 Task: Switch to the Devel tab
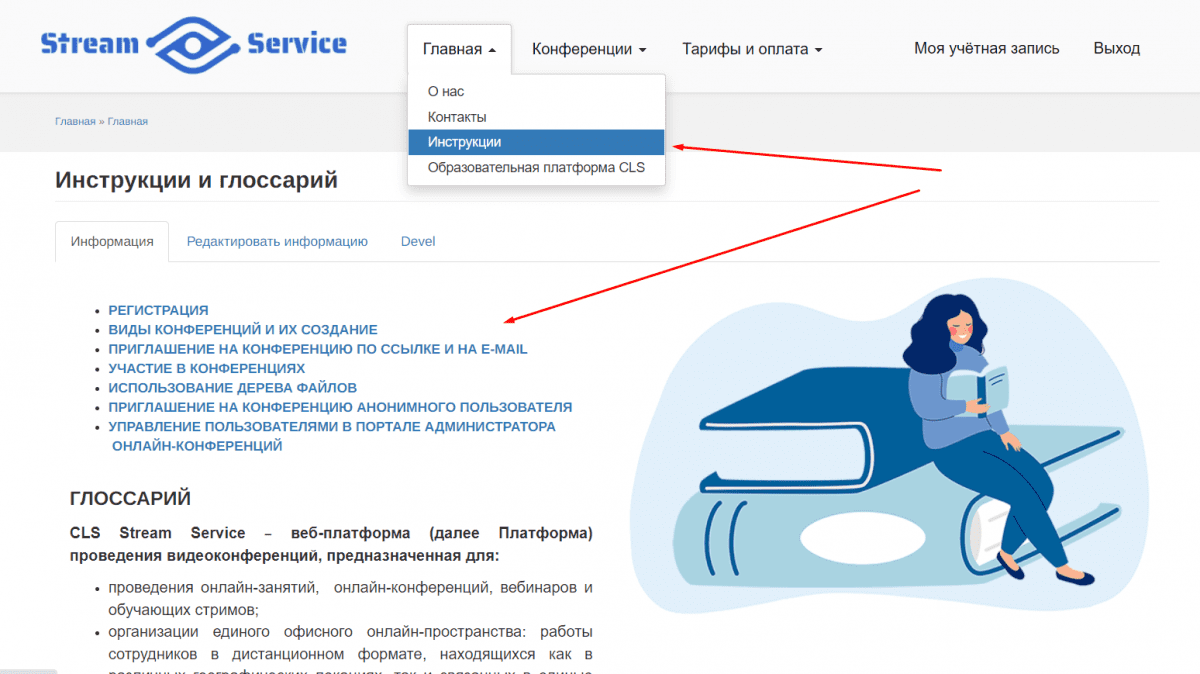point(418,241)
